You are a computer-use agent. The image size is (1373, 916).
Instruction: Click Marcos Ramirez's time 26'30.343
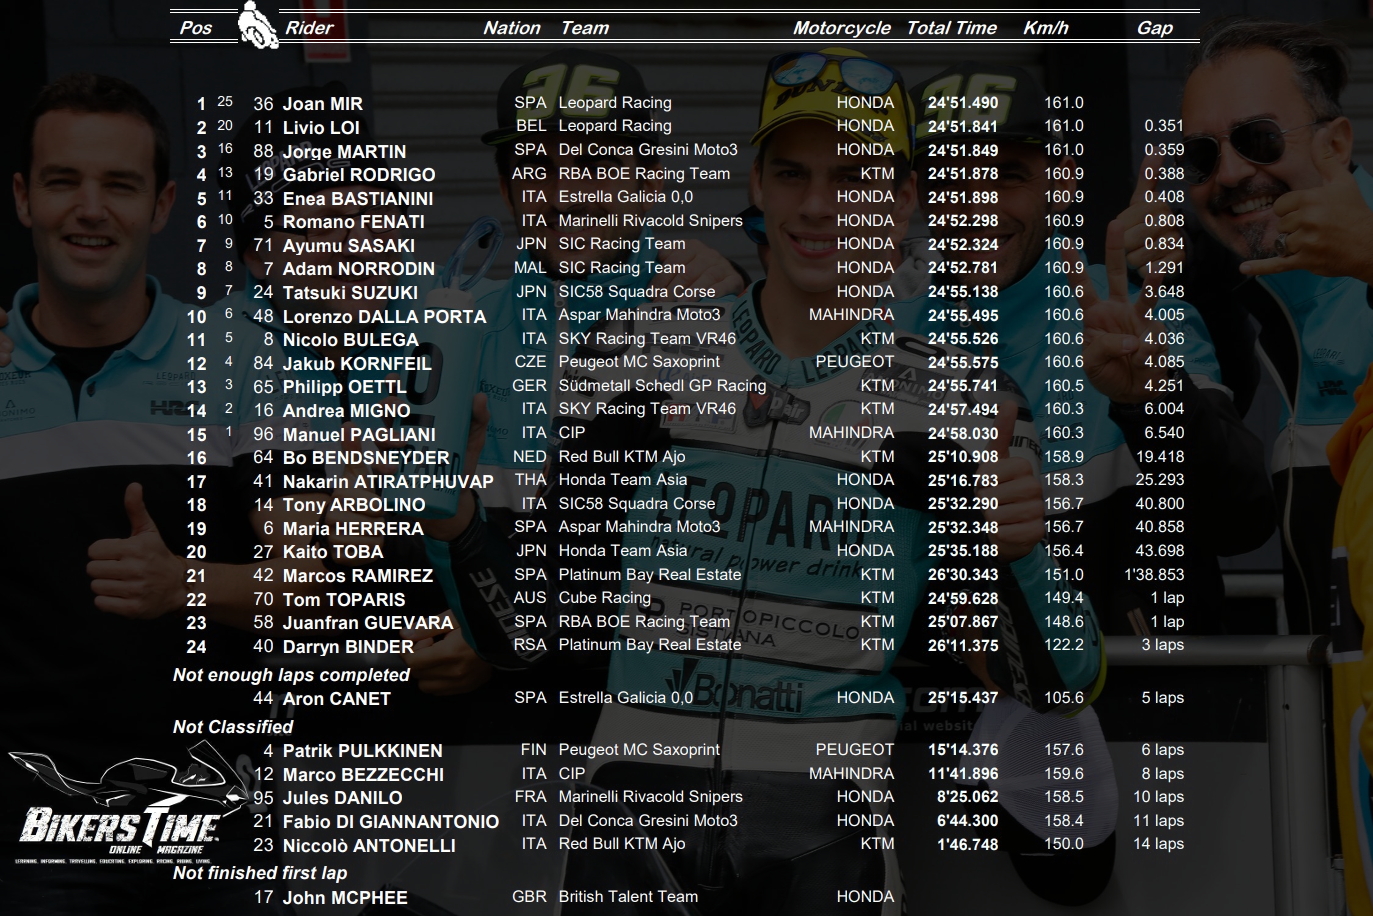tap(963, 575)
